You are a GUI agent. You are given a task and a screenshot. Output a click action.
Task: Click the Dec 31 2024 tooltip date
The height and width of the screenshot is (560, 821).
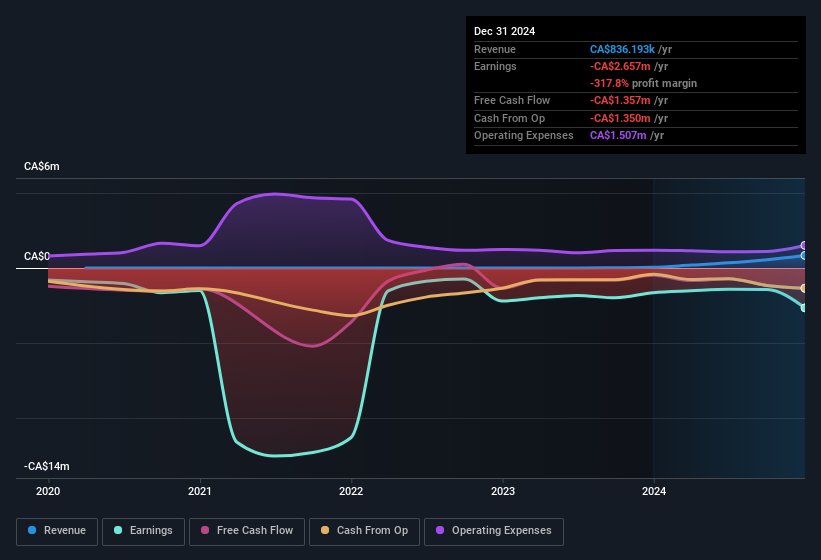[504, 31]
